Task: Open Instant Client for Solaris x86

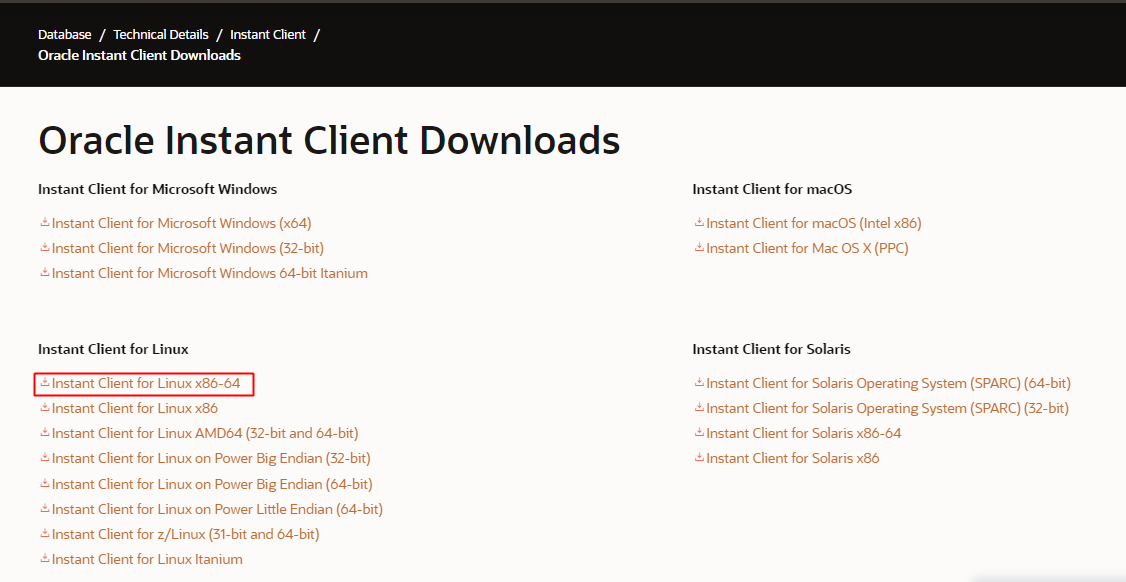Action: pyautogui.click(x=792, y=458)
